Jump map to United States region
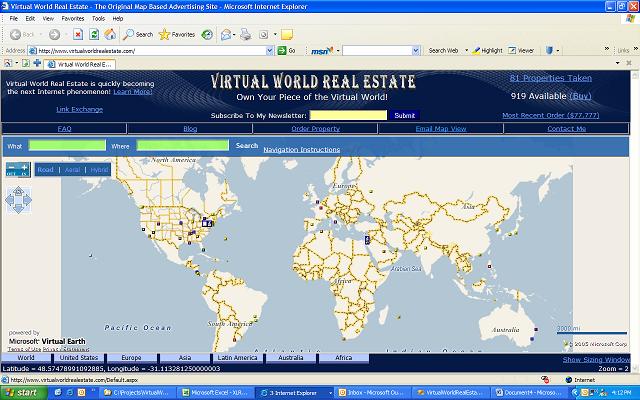The width and height of the screenshot is (640, 400). (79, 358)
